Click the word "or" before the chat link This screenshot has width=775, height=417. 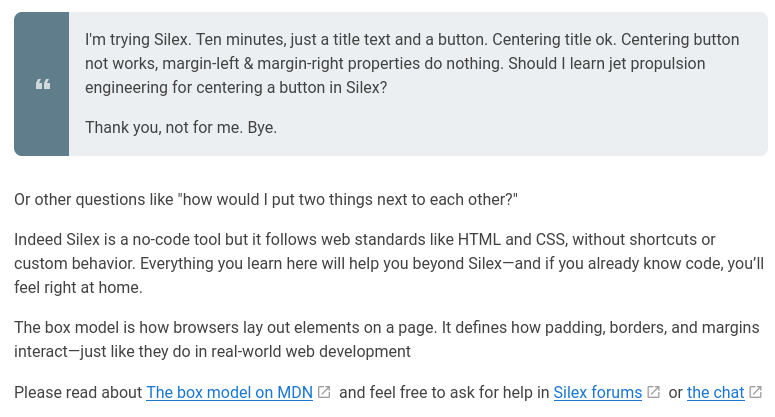pyautogui.click(x=675, y=393)
